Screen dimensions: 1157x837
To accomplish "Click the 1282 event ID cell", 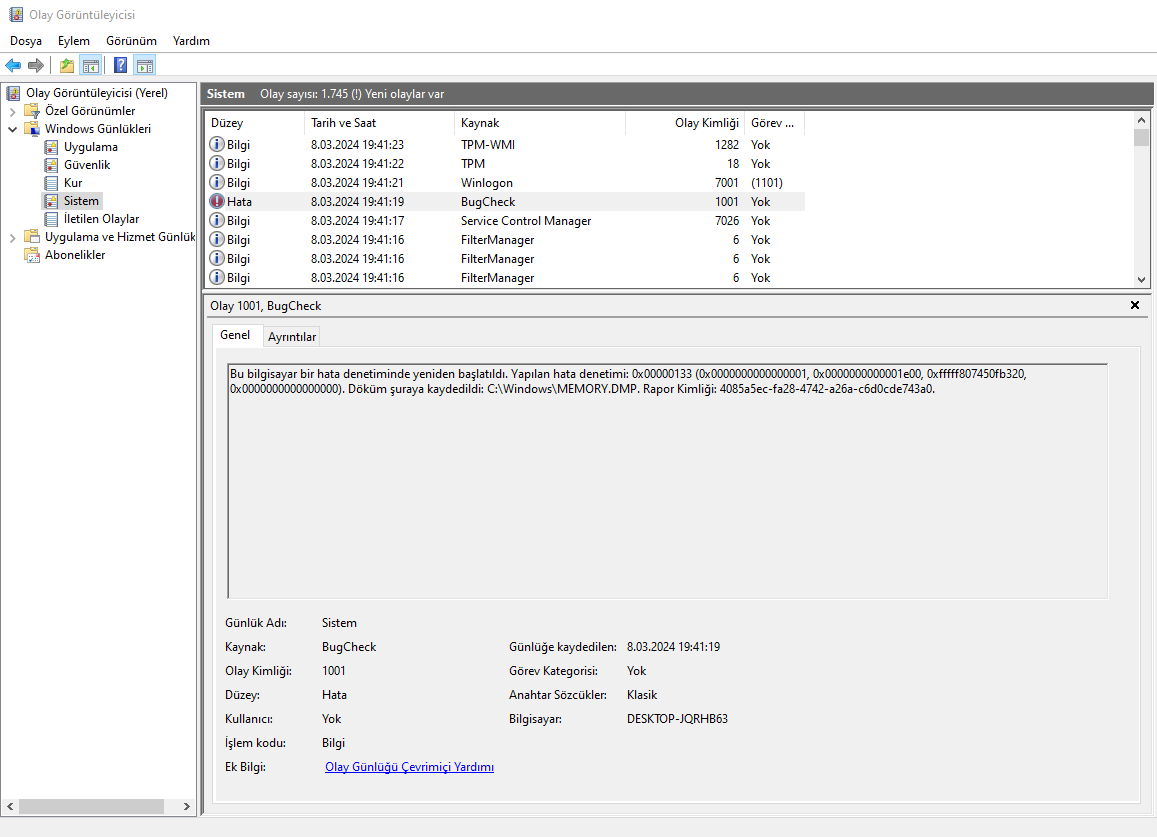I will point(727,145).
